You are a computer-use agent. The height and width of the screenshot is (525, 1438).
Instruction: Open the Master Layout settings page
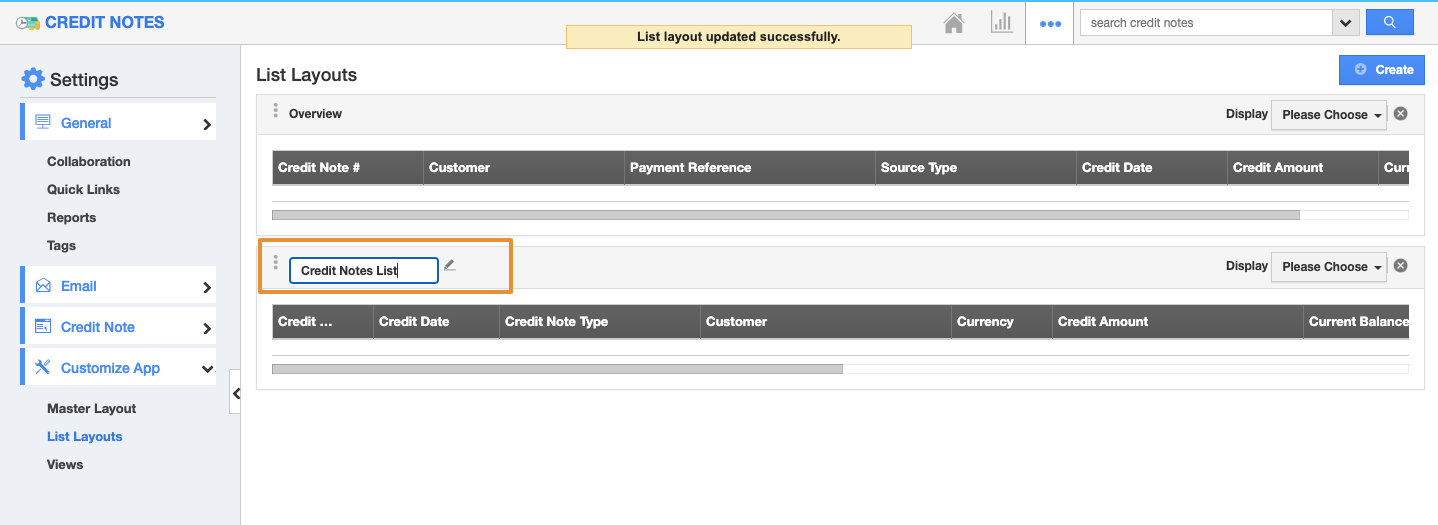(91, 409)
